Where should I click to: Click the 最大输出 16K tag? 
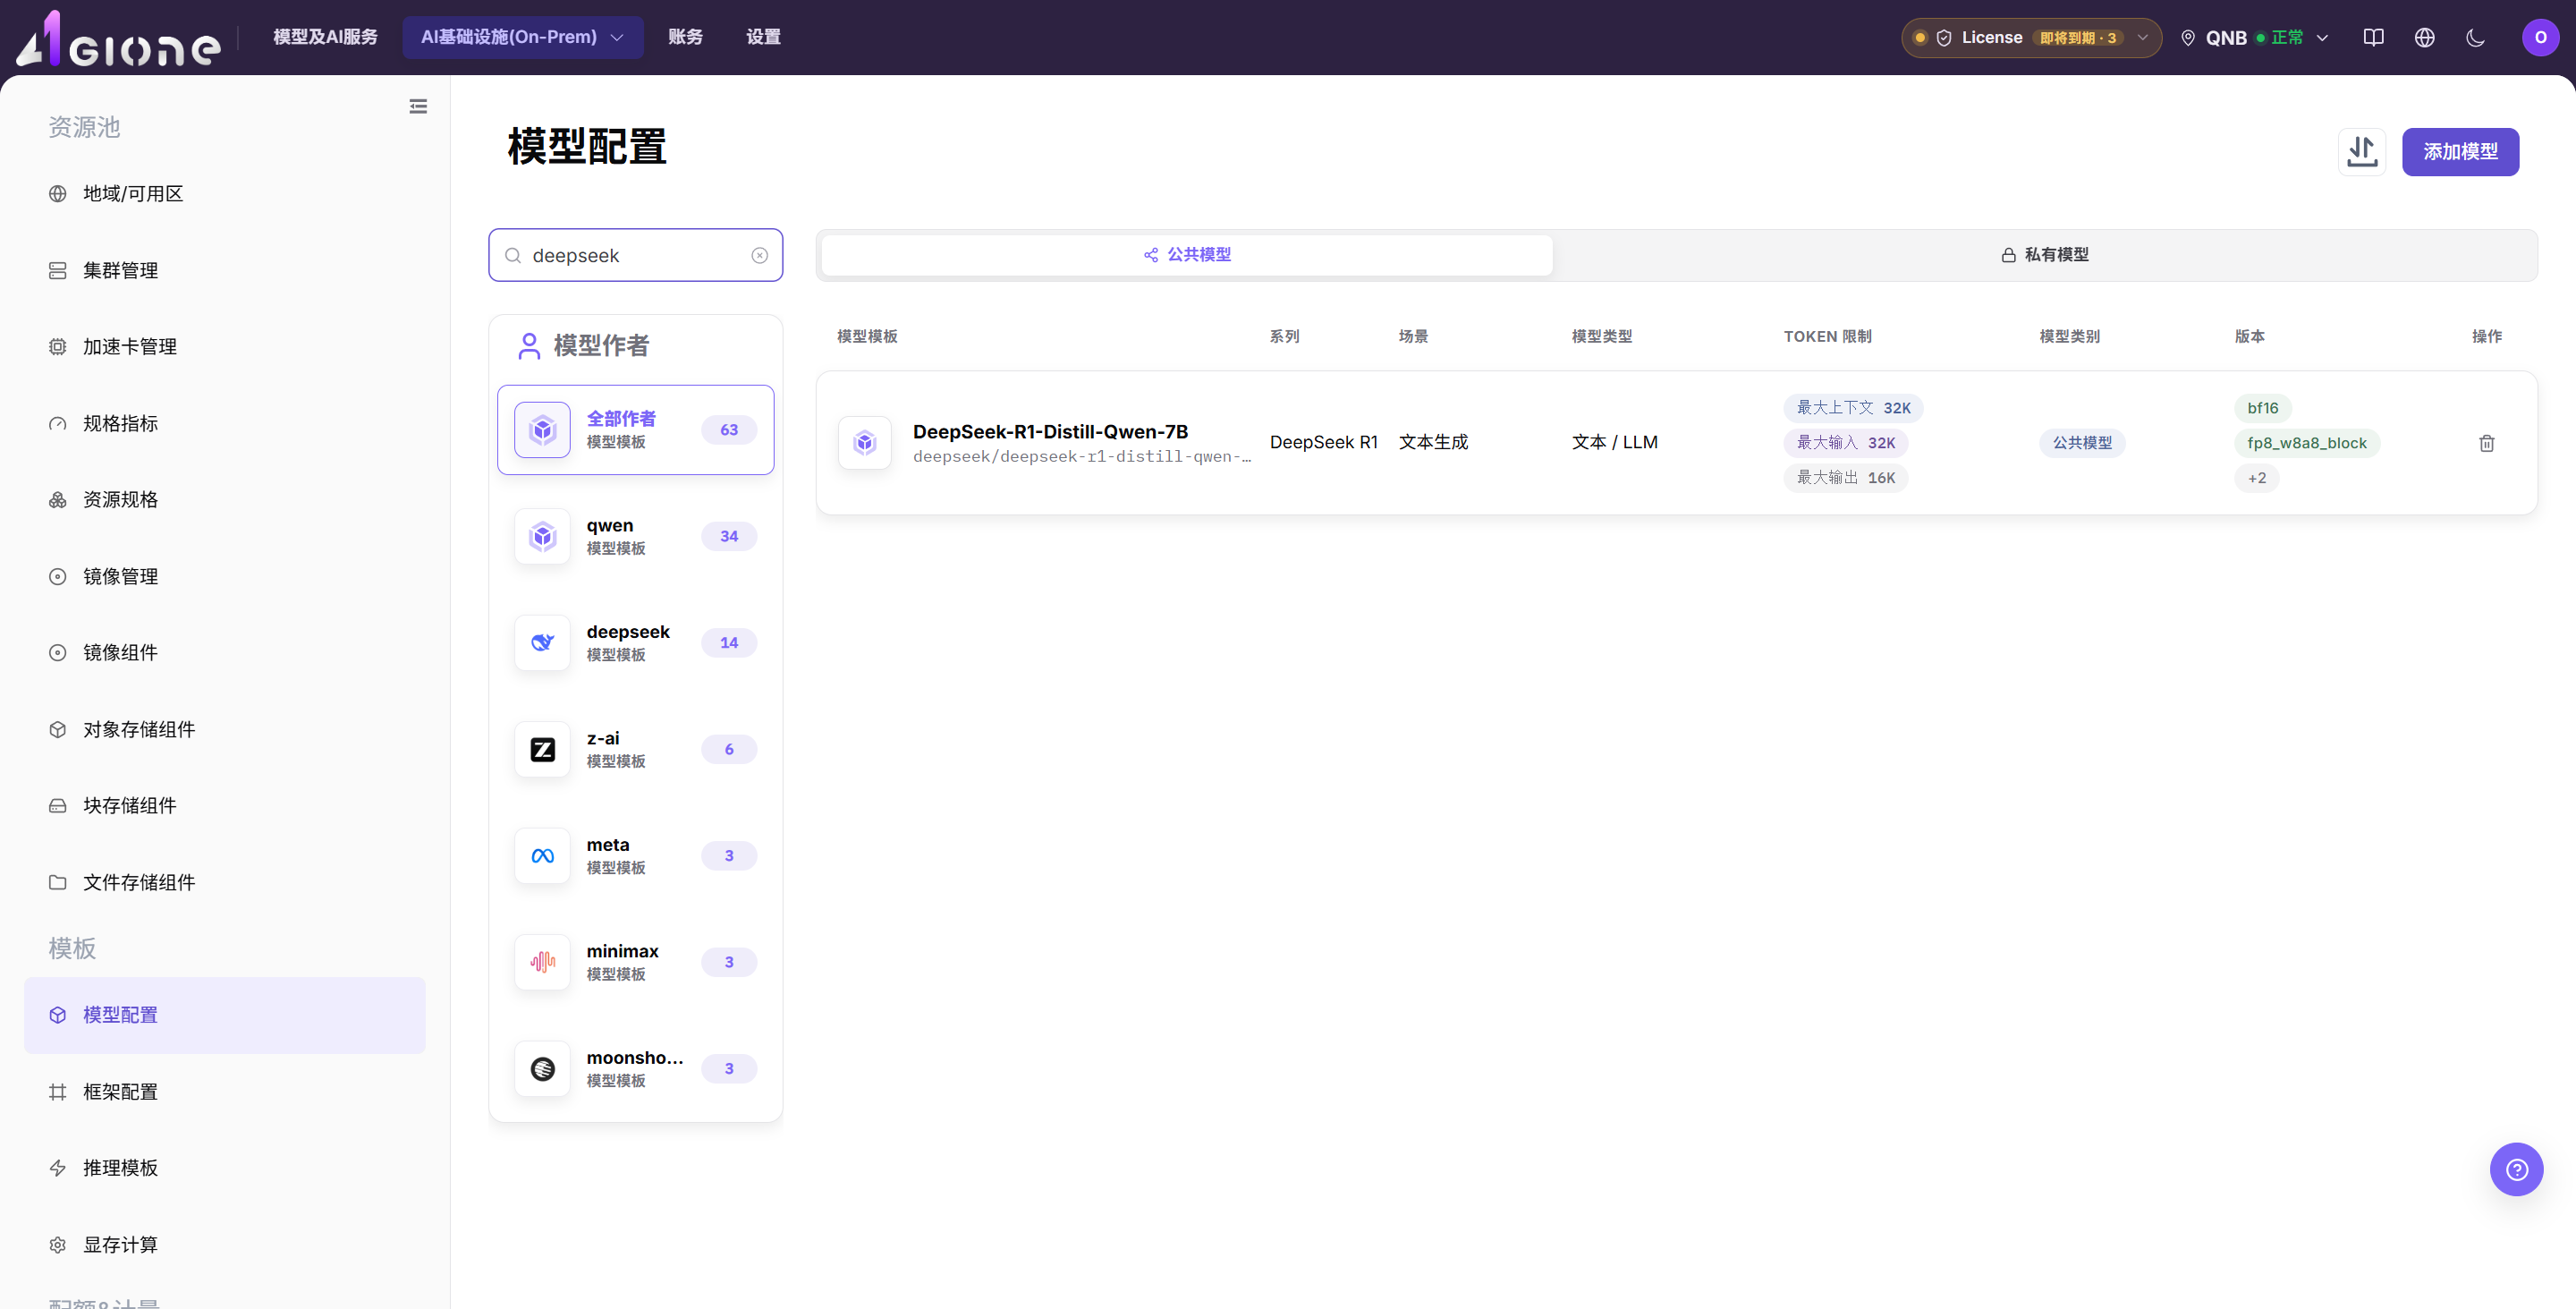pos(1845,478)
